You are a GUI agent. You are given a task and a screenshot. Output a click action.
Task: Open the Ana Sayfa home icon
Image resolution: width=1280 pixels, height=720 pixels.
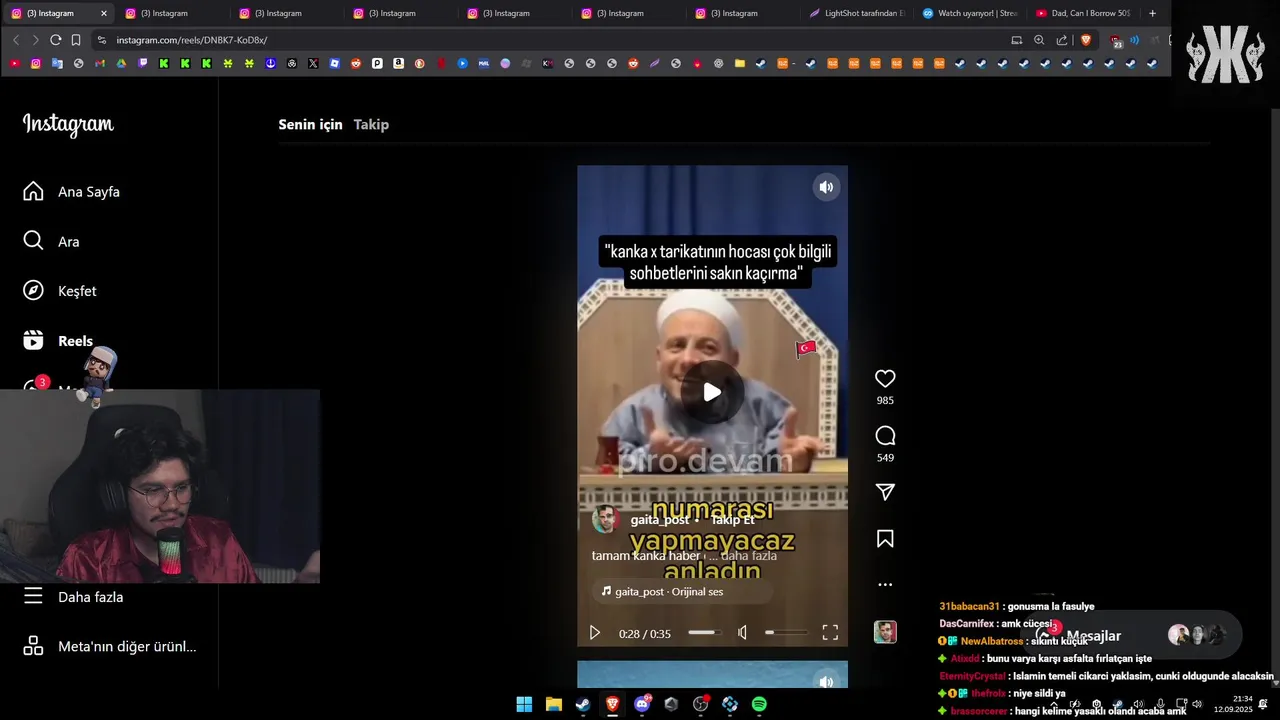(x=33, y=191)
